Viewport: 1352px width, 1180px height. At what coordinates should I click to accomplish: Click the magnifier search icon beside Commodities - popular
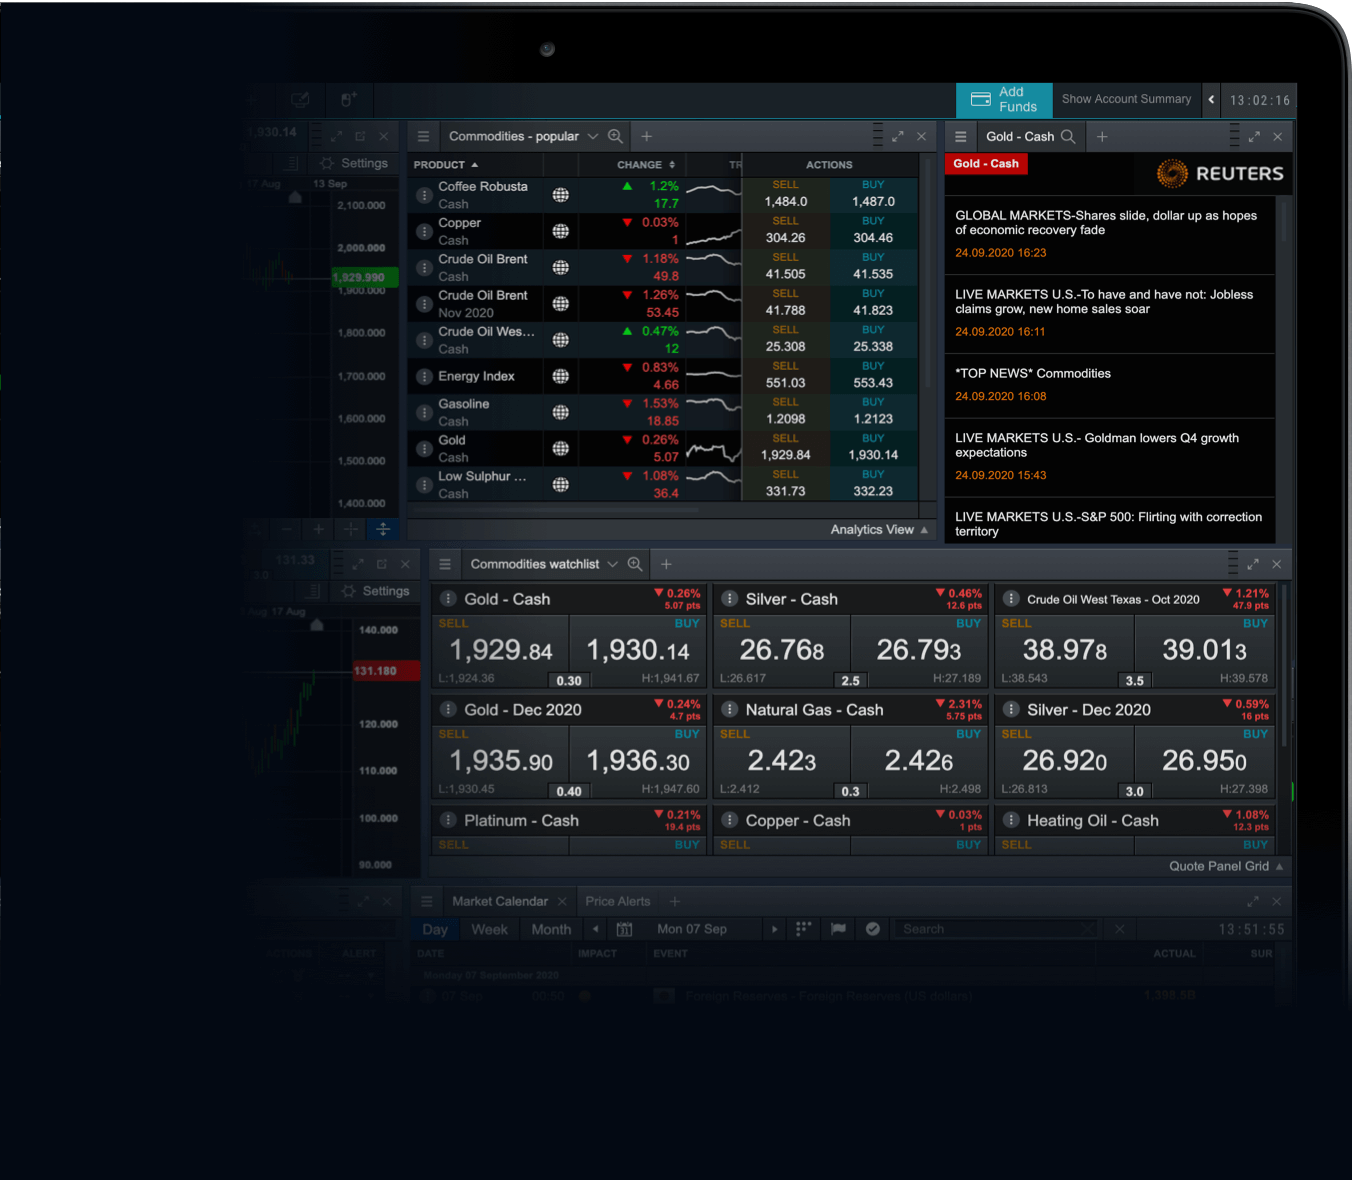616,135
